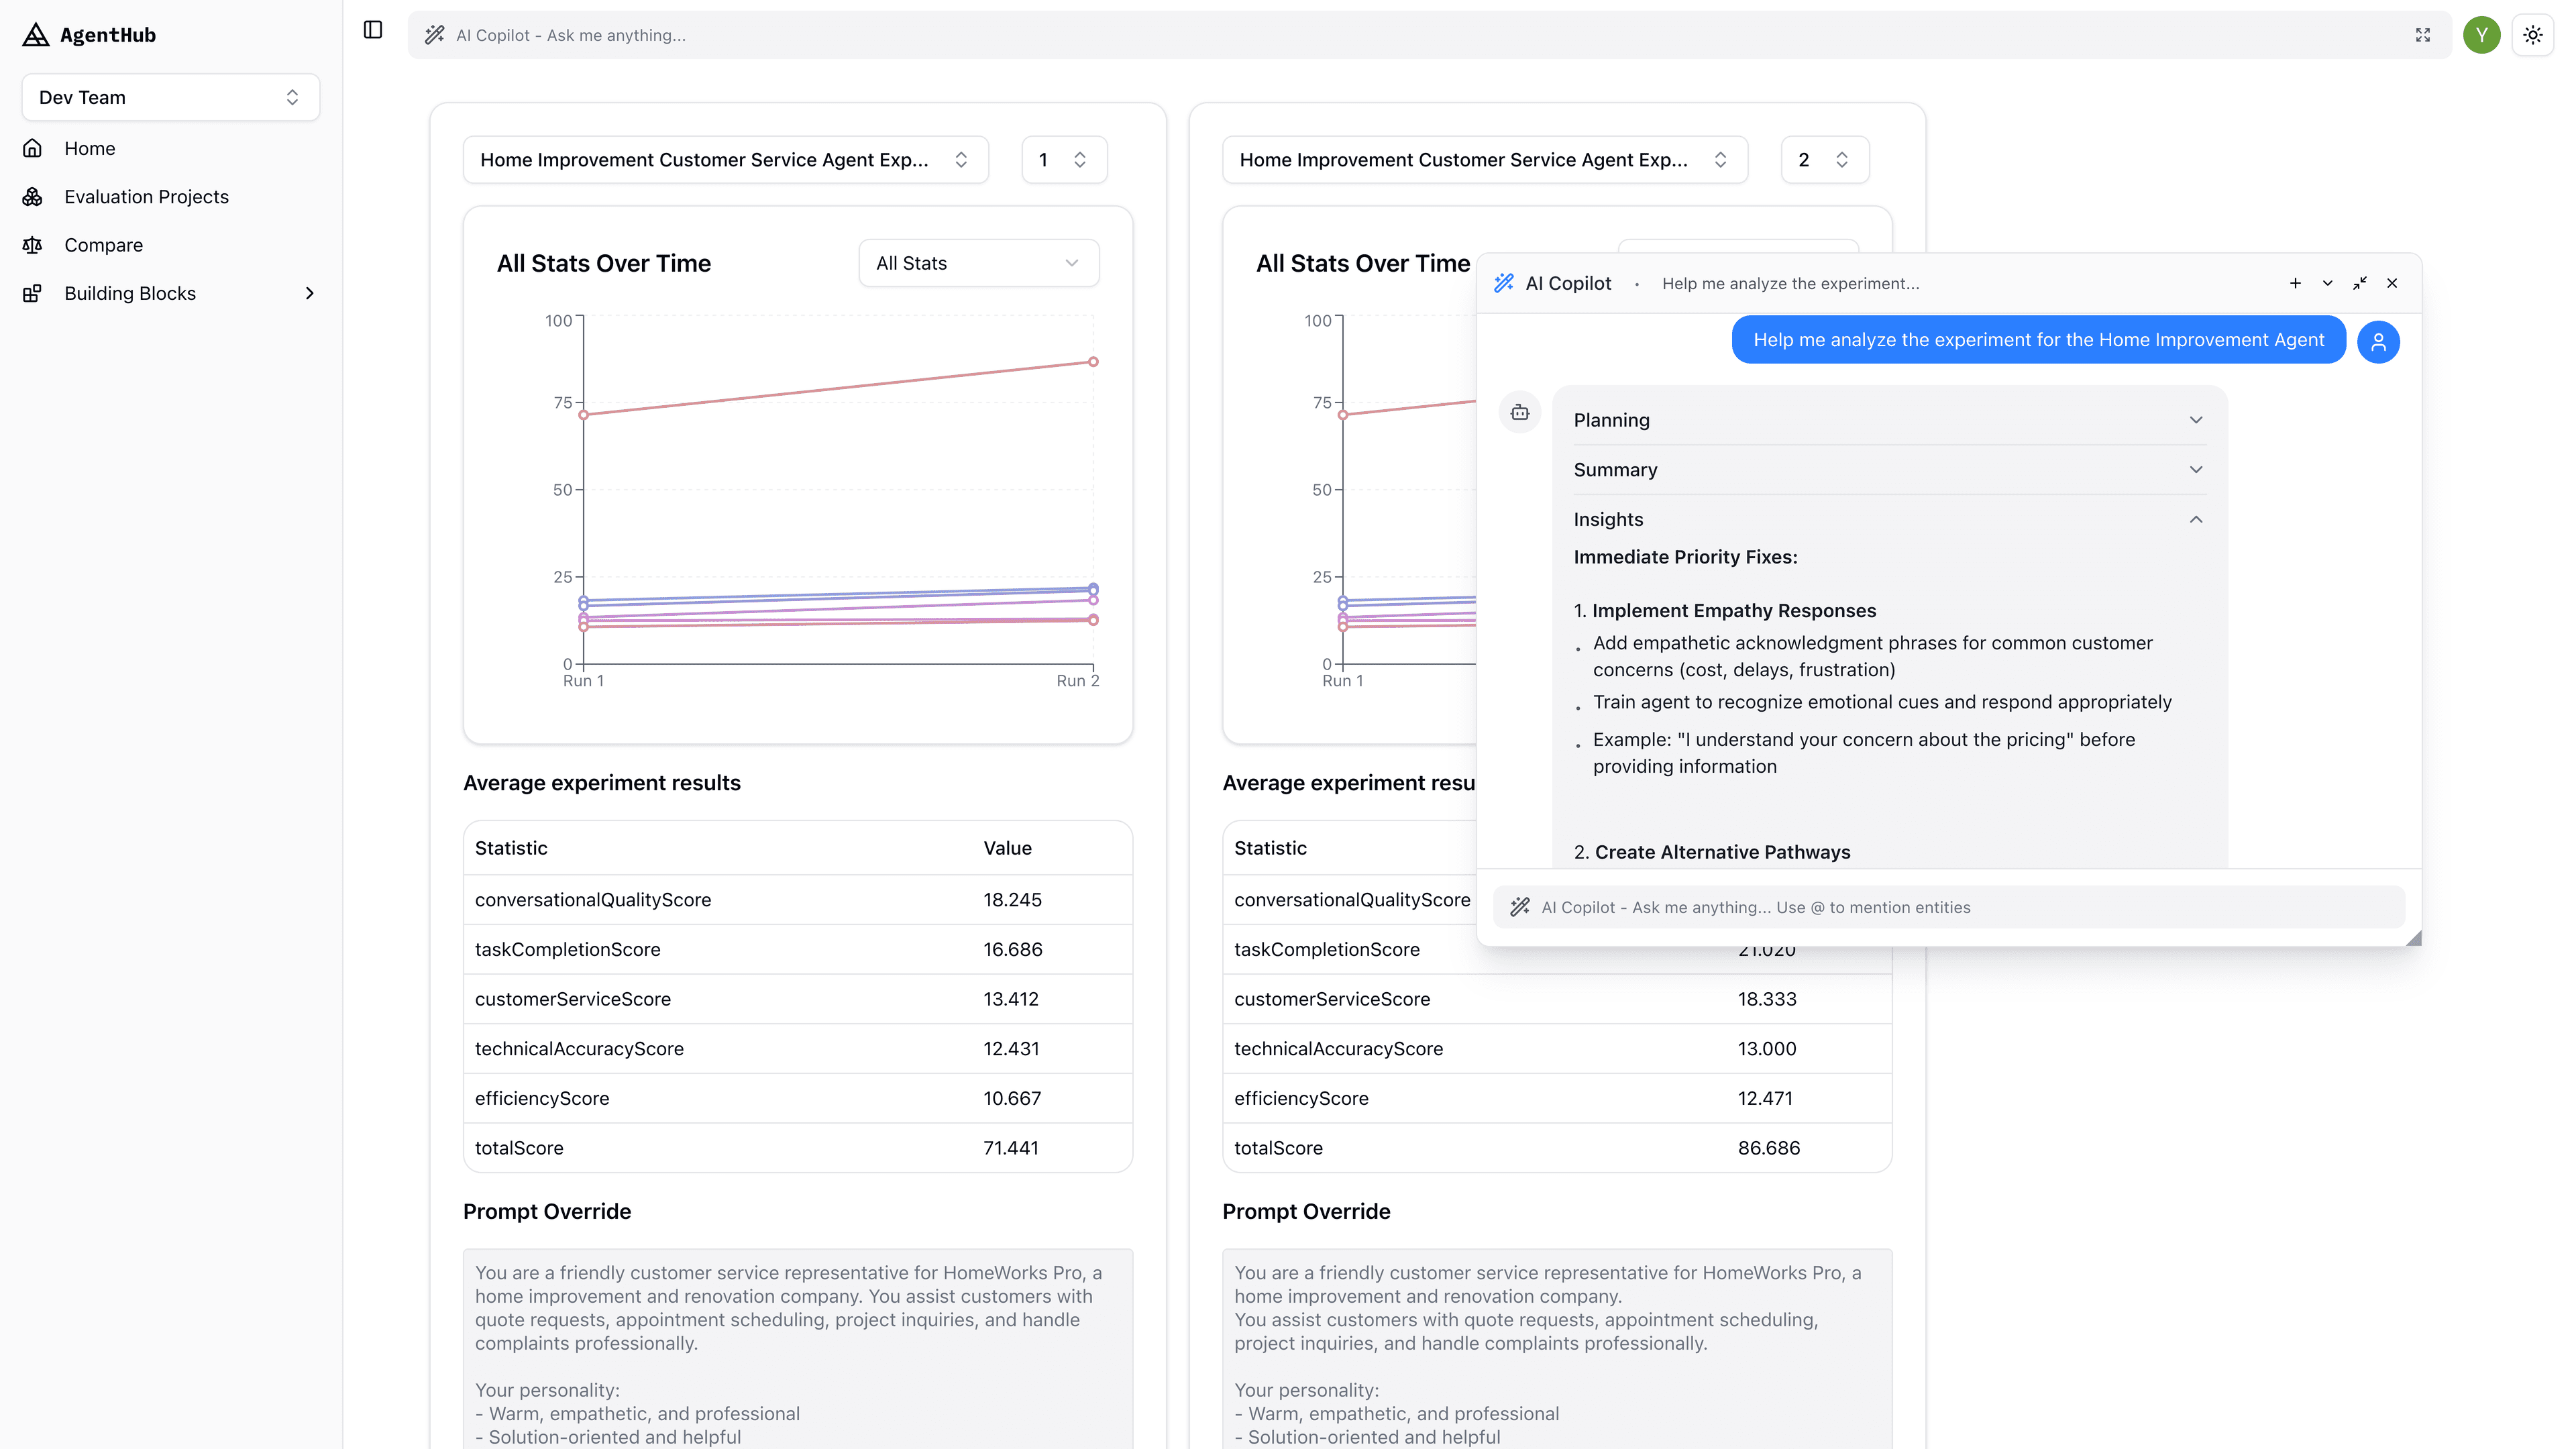The width and height of the screenshot is (2576, 1449).
Task: Change the right run number 2 selector
Action: [1824, 160]
